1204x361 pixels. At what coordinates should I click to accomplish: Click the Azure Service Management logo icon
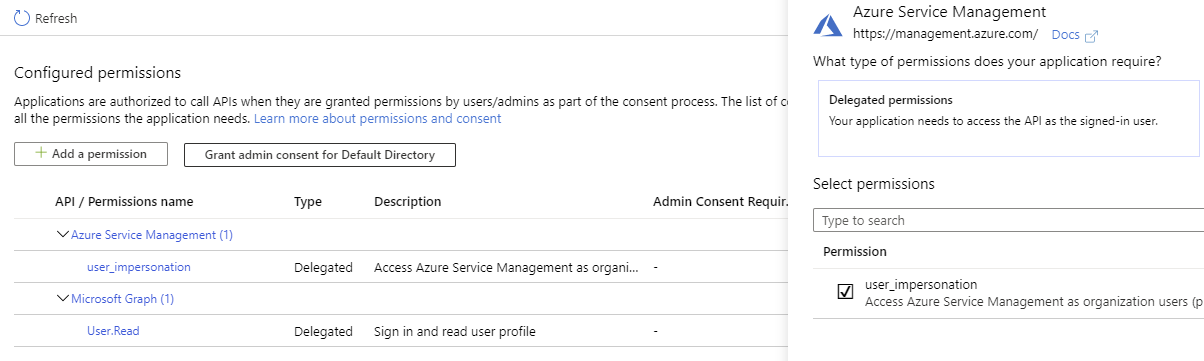[x=829, y=25]
